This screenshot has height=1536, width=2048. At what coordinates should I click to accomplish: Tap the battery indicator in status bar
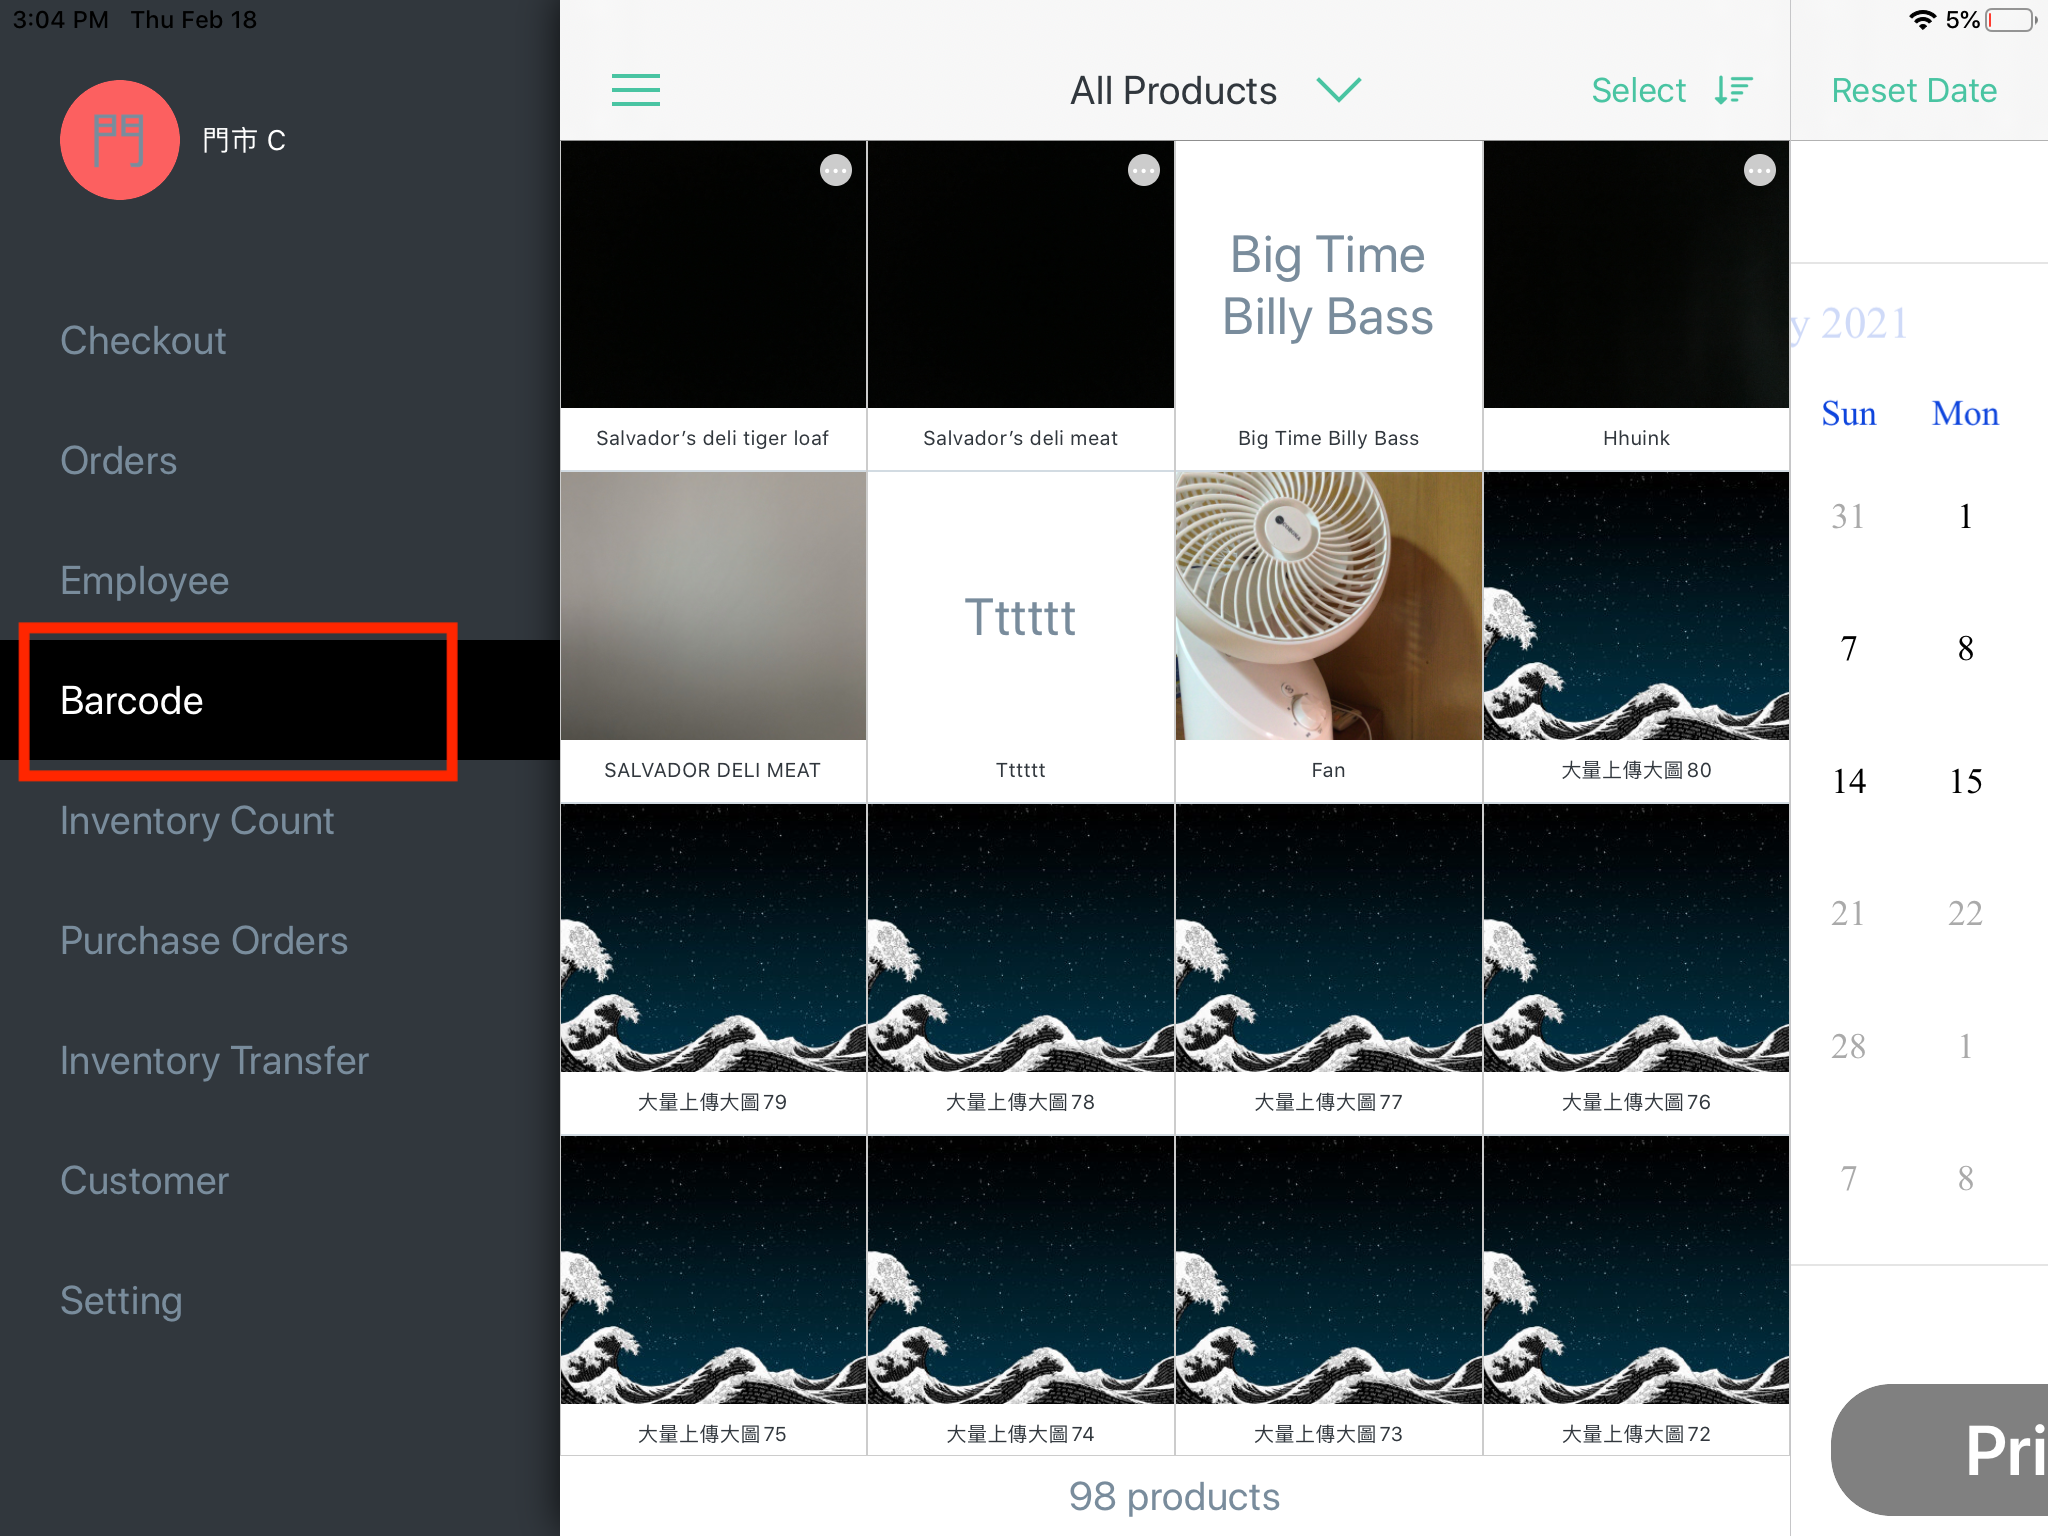pyautogui.click(x=2011, y=20)
